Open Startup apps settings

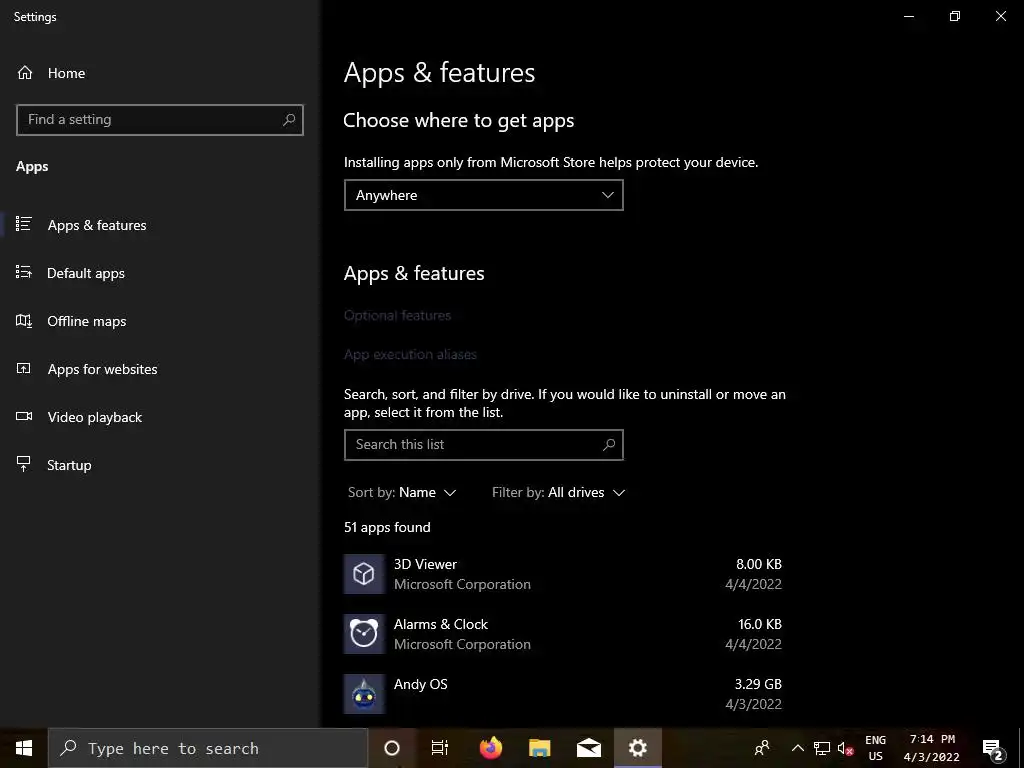(54, 465)
